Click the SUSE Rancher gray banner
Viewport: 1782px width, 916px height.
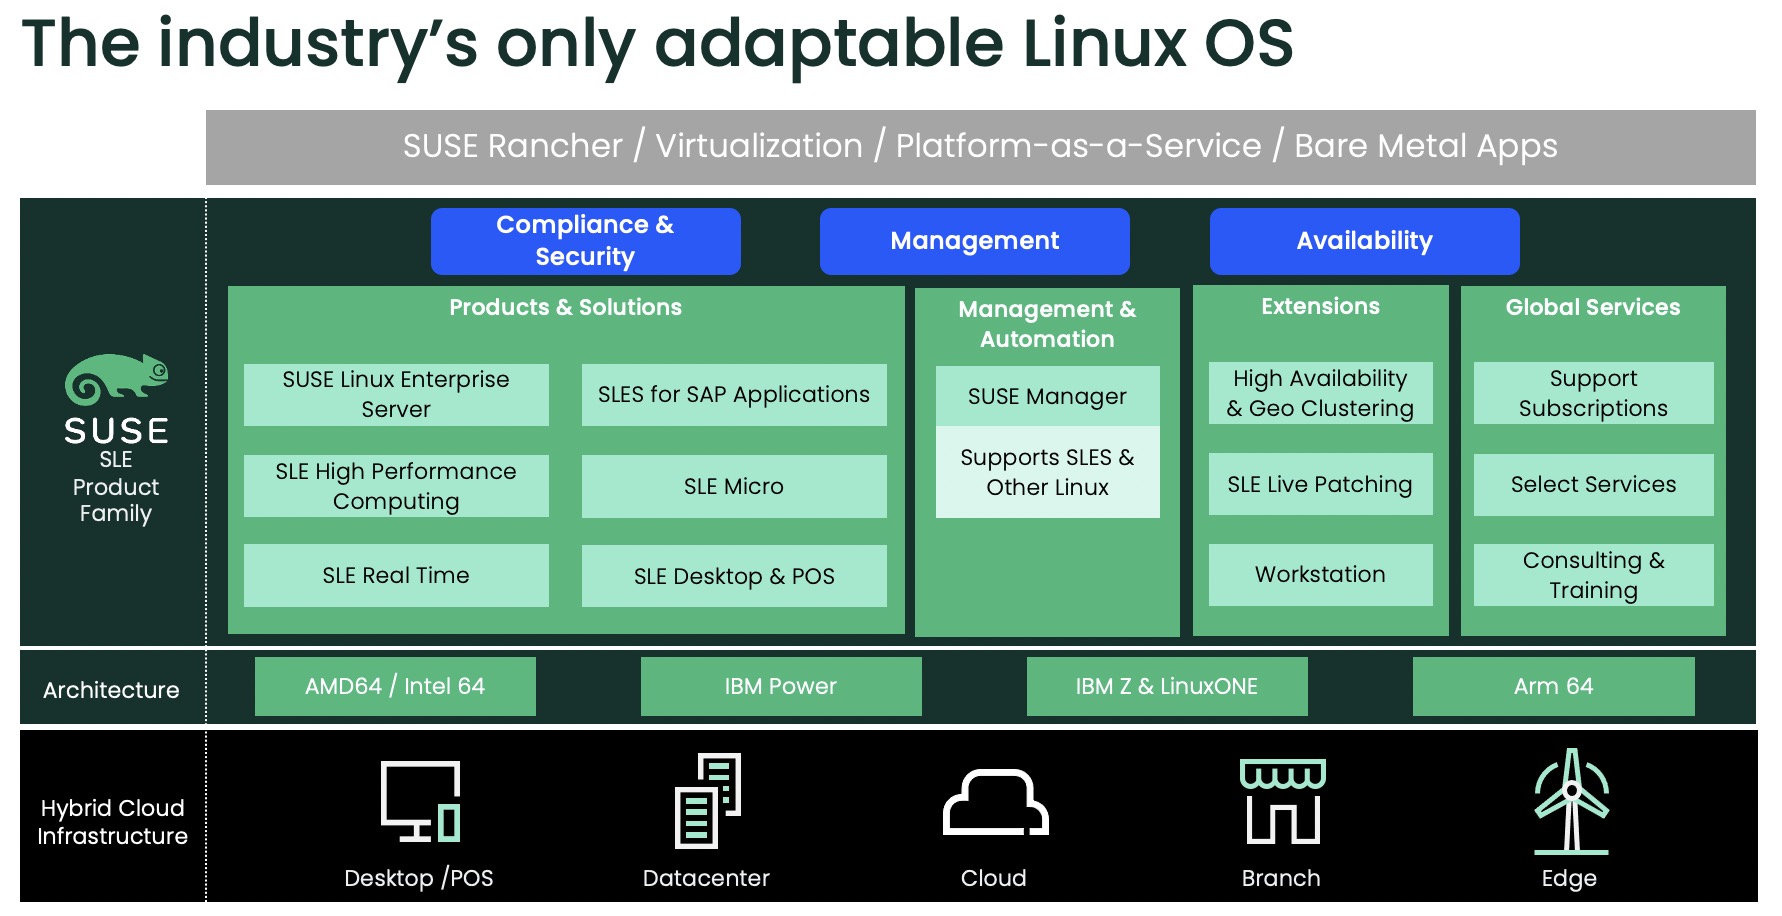(x=978, y=146)
